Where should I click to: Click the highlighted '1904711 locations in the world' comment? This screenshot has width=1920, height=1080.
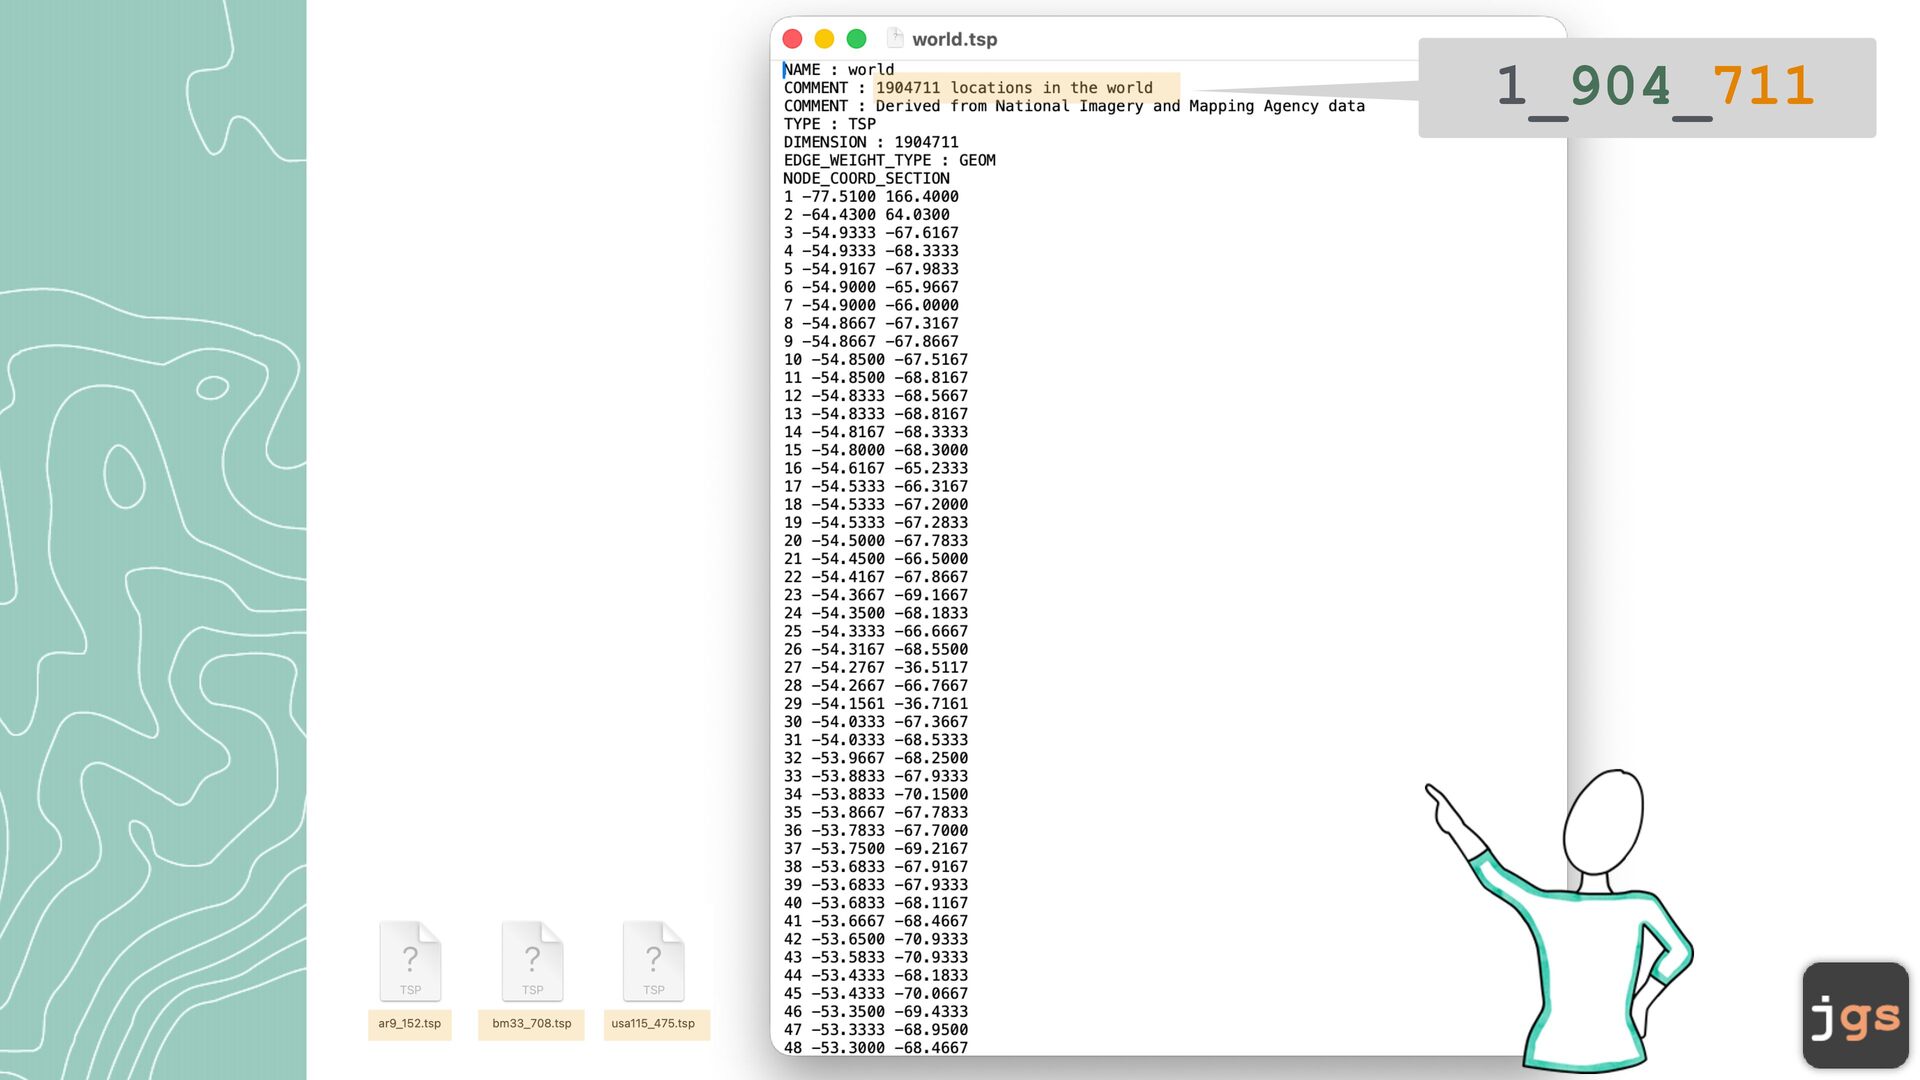1014,88
